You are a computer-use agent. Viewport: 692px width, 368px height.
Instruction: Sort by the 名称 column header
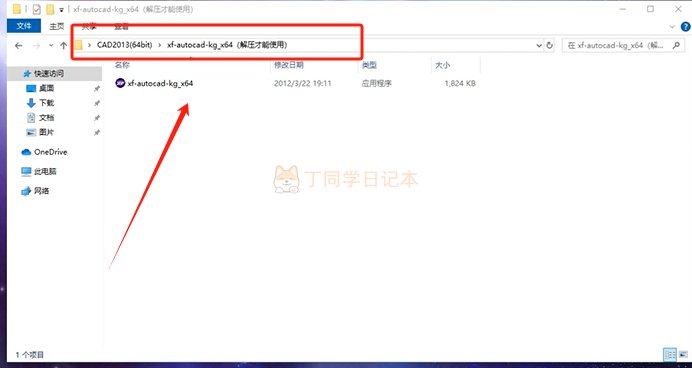122,65
